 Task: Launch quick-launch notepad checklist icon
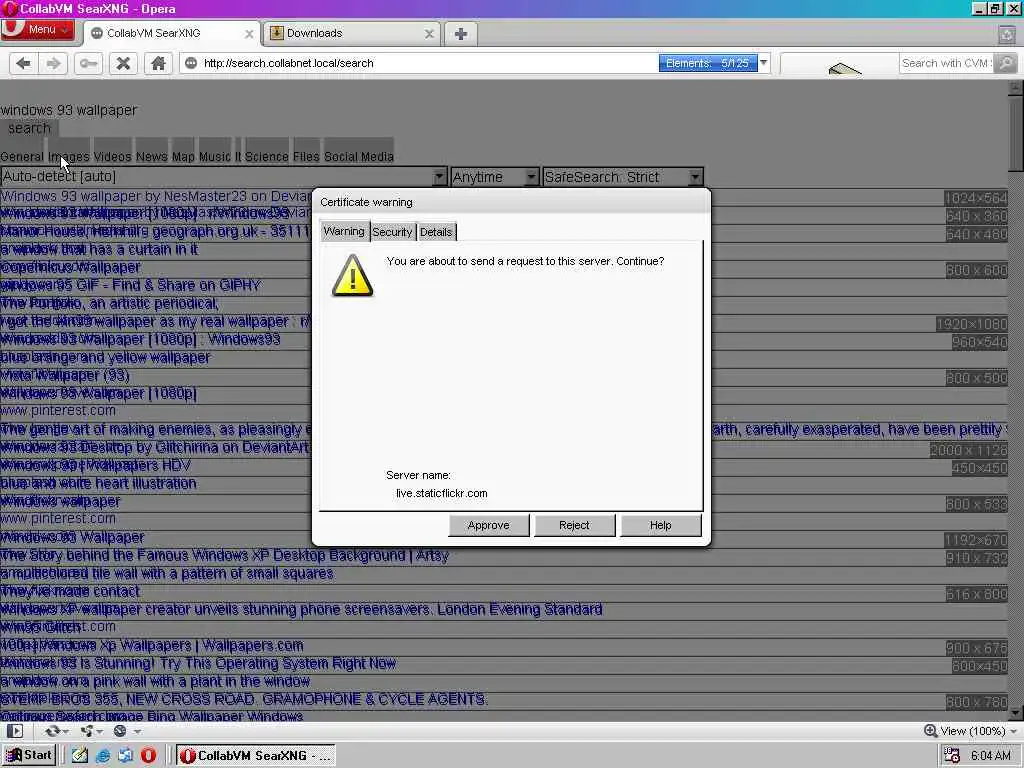(x=80, y=756)
